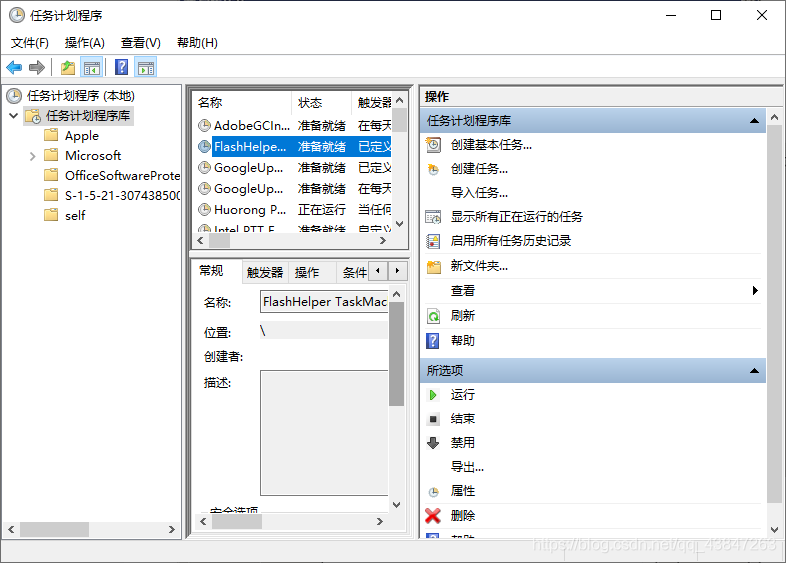Click the actions pane scrollbar down arrow
Viewport: 786px width, 563px height.
pyautogui.click(x=774, y=529)
